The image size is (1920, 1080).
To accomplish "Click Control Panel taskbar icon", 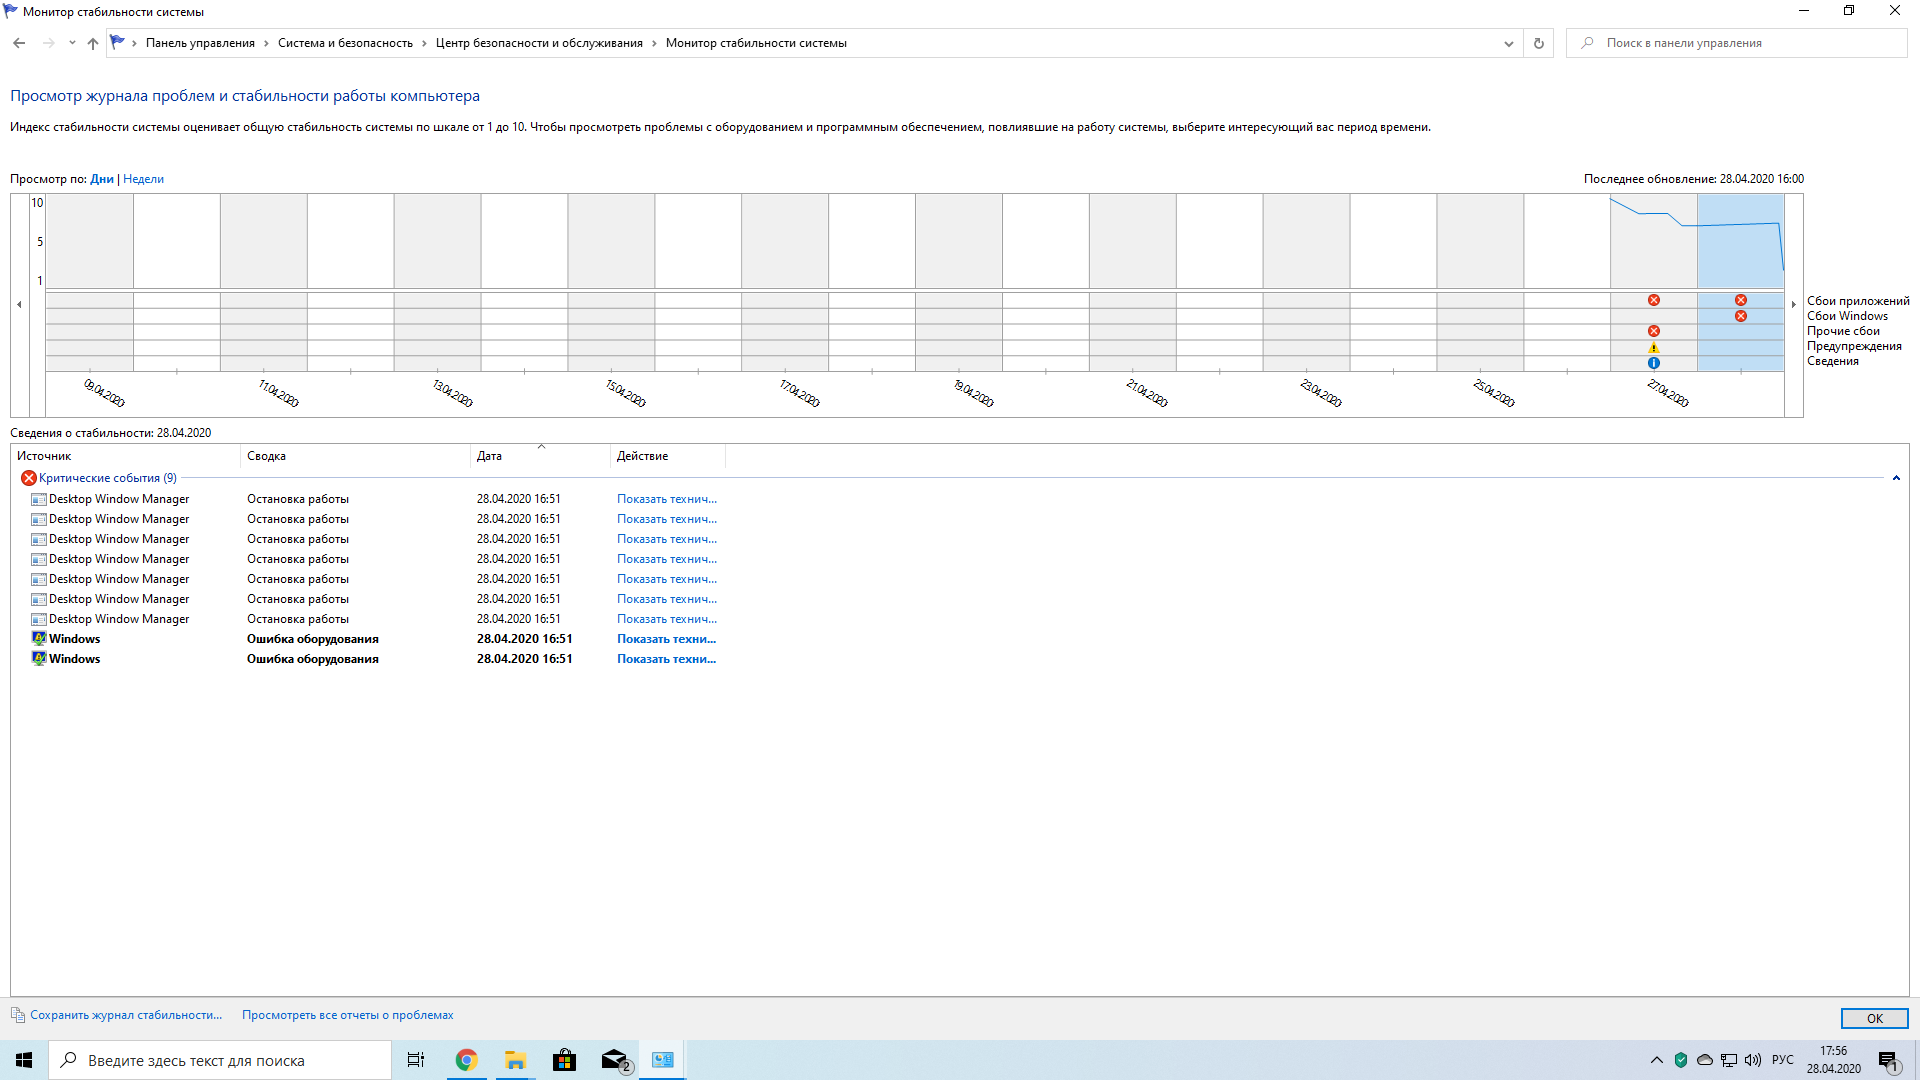I will tap(663, 1060).
